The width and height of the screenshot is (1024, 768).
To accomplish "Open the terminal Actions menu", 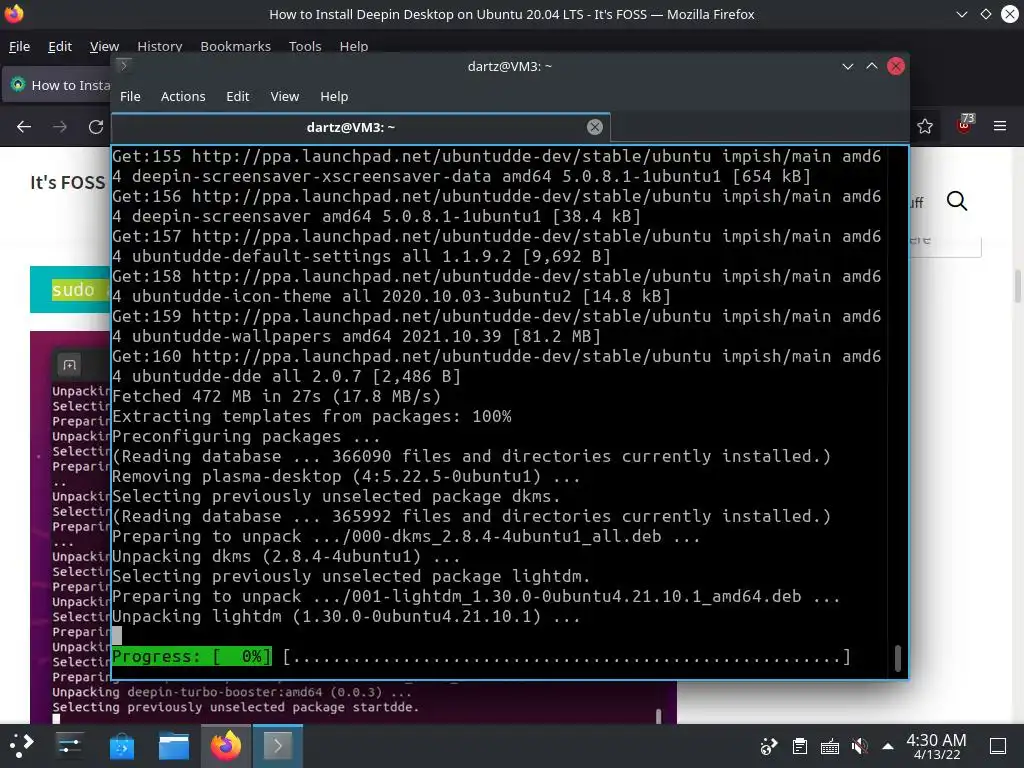I will pos(183,97).
